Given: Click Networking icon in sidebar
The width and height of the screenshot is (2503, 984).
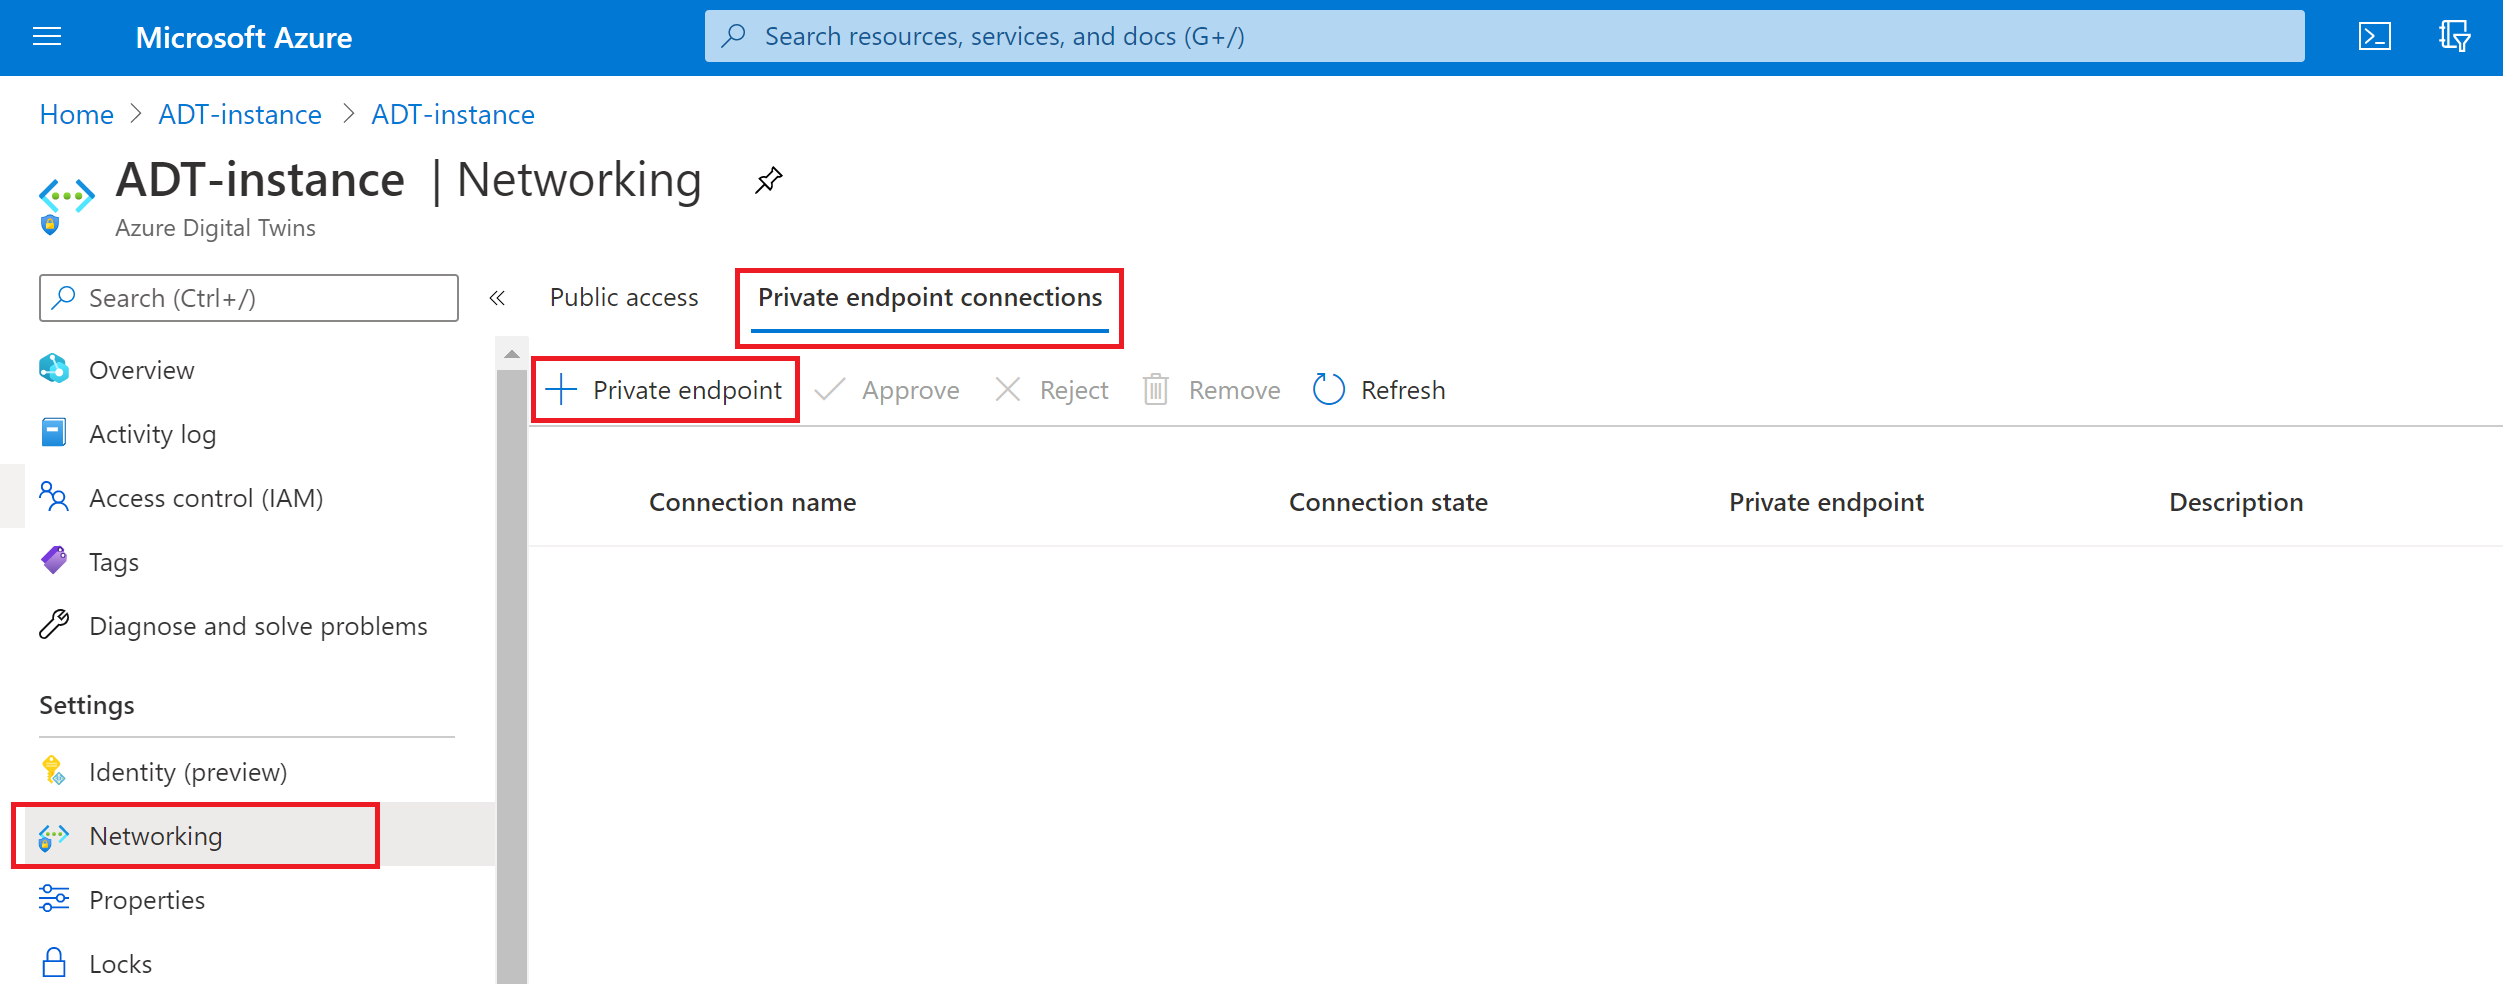Looking at the screenshot, I should (x=54, y=836).
